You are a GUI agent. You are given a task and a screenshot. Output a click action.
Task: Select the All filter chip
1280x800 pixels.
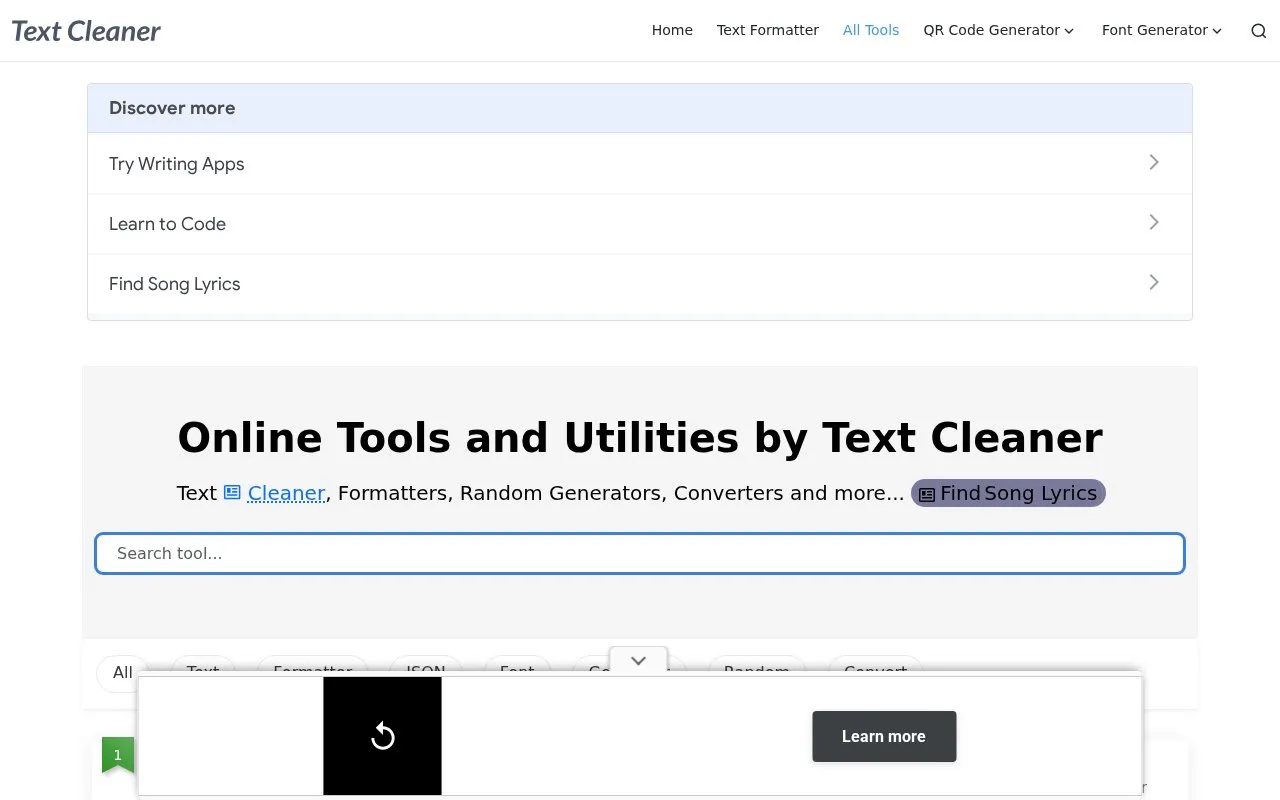click(x=122, y=672)
